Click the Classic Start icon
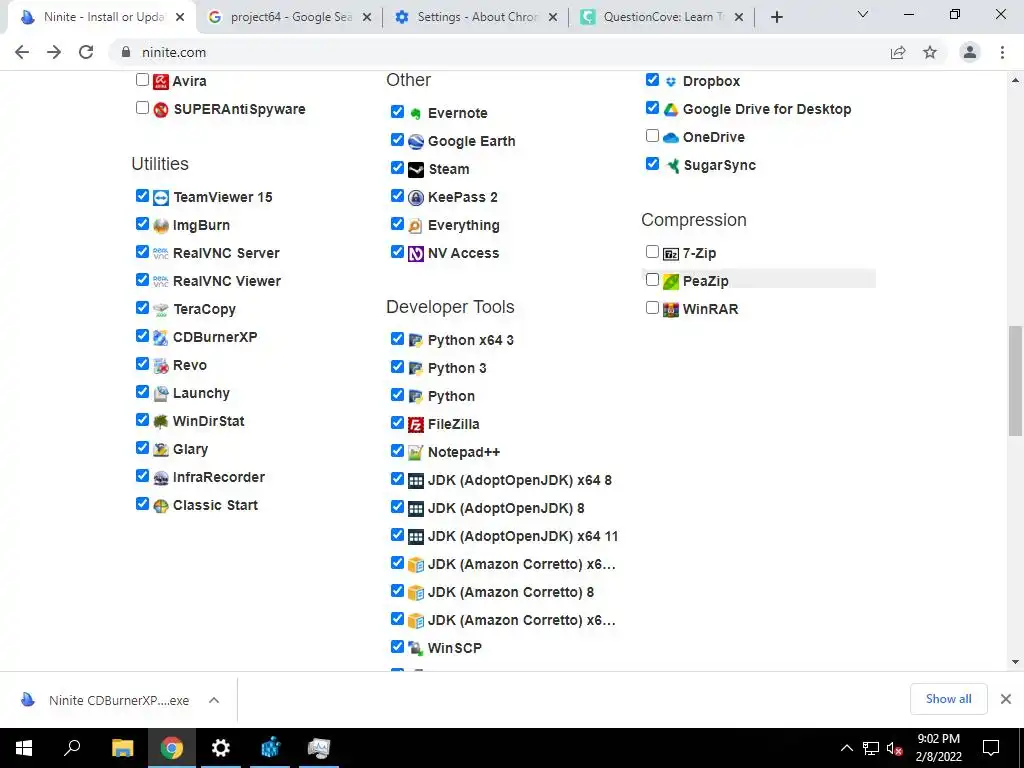Viewport: 1024px width, 768px height. pyautogui.click(x=161, y=506)
